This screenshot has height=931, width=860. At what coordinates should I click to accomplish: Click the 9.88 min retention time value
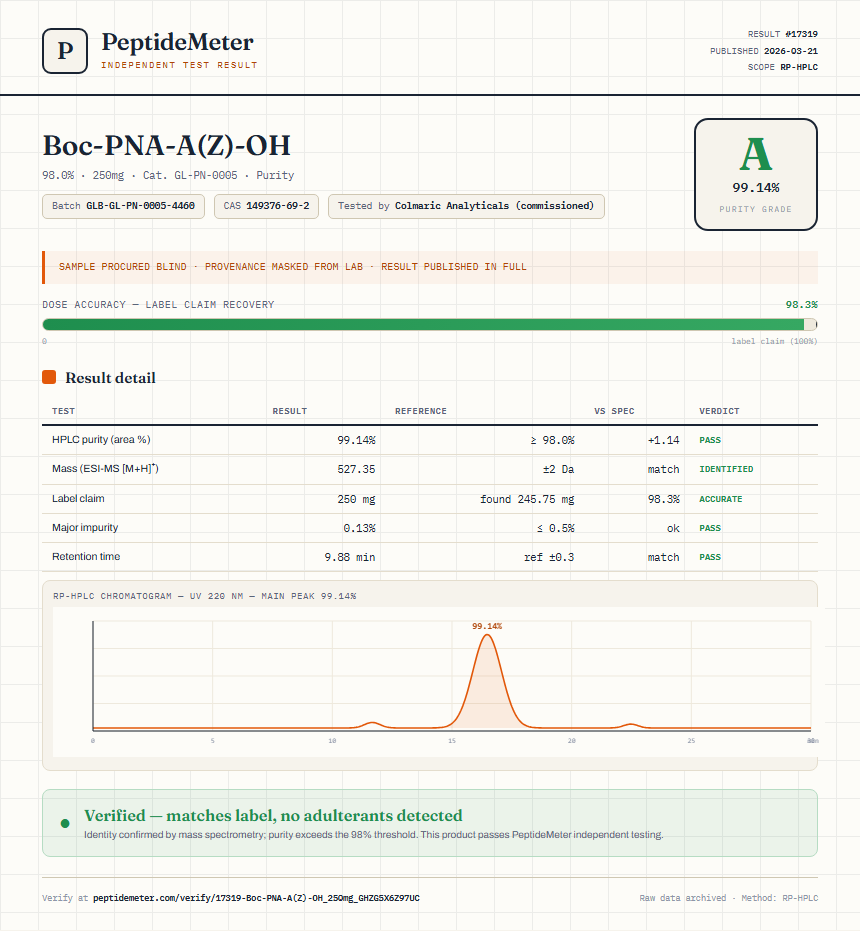[350, 557]
